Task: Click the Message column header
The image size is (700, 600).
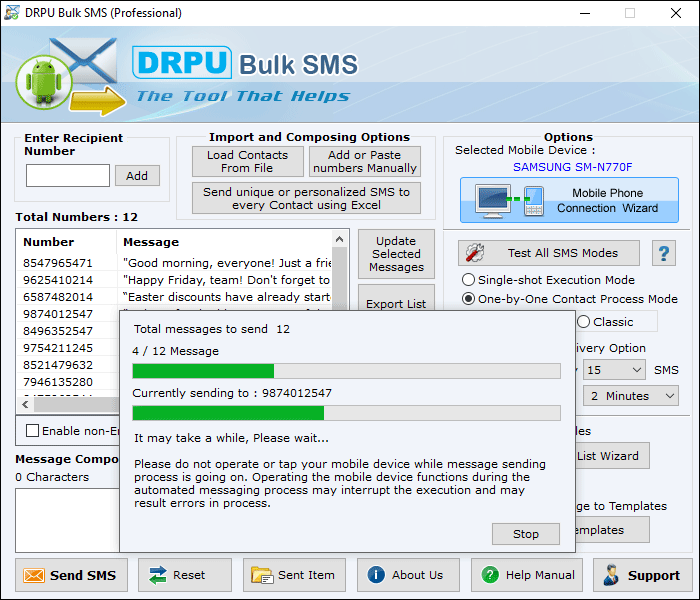Action: pos(151,242)
